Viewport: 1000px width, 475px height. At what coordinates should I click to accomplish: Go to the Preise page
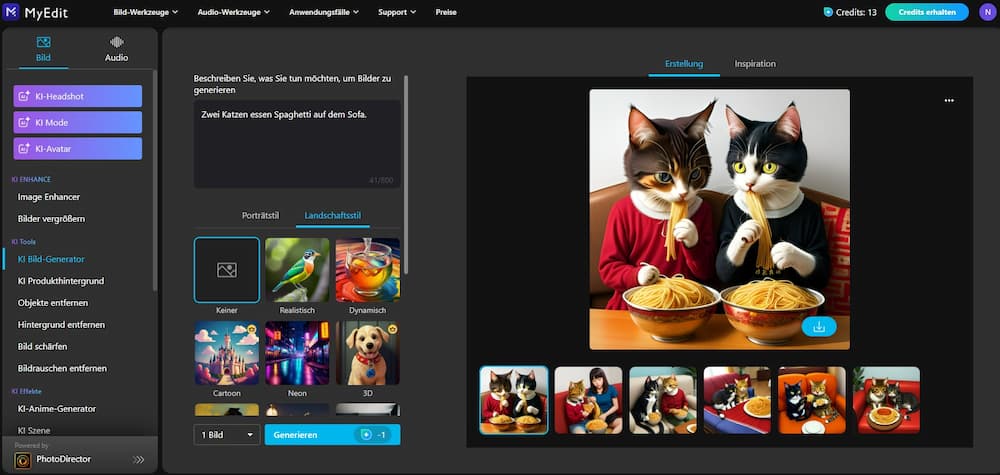point(446,12)
